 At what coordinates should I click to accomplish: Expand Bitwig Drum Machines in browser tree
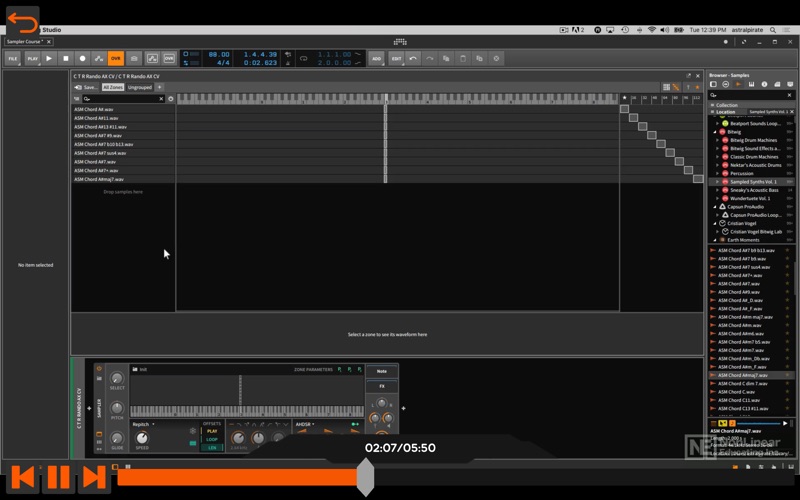718,140
